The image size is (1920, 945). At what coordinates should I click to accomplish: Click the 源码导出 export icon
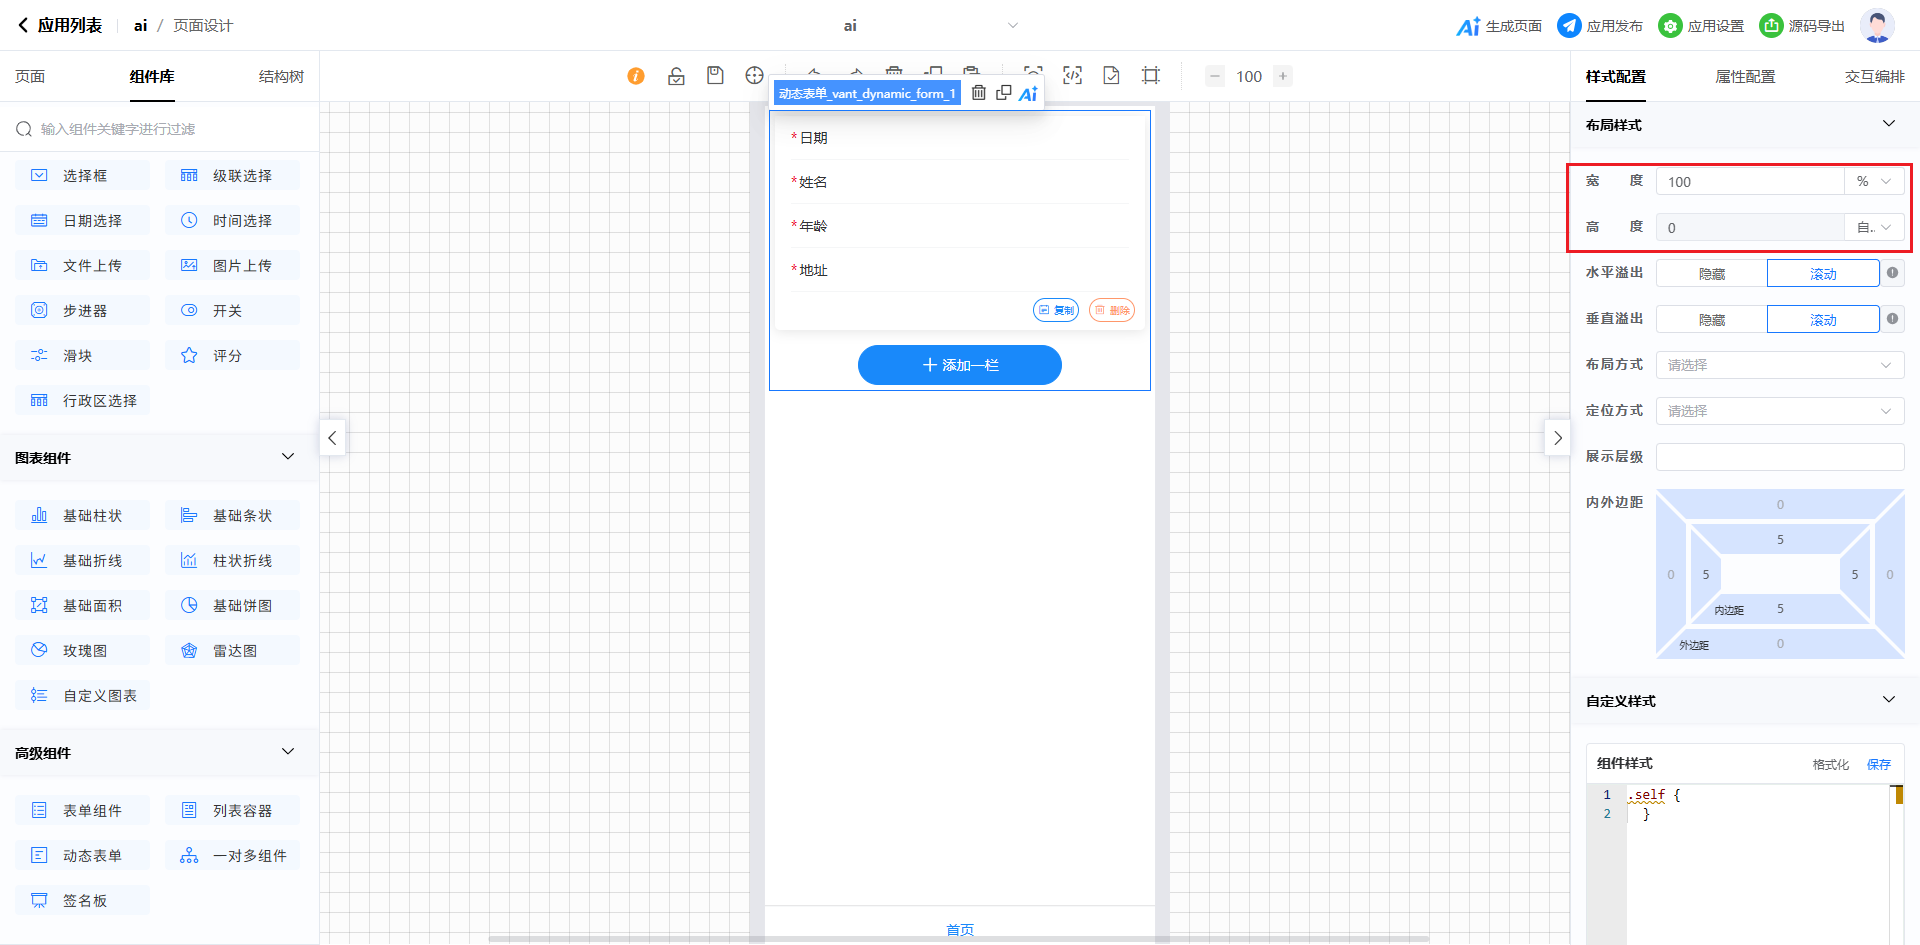1771,26
